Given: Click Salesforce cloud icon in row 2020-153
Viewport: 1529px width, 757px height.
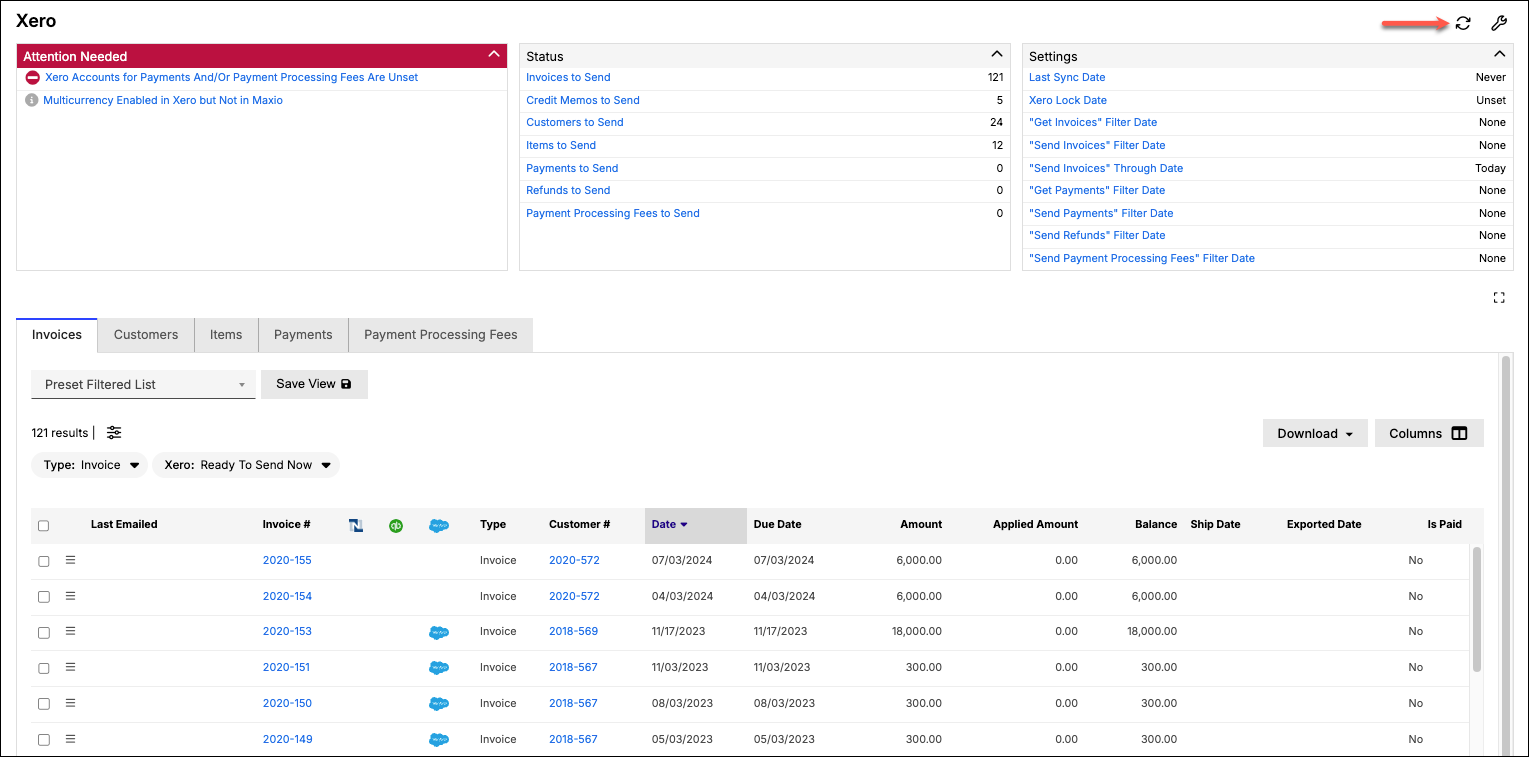Looking at the screenshot, I should pos(438,632).
